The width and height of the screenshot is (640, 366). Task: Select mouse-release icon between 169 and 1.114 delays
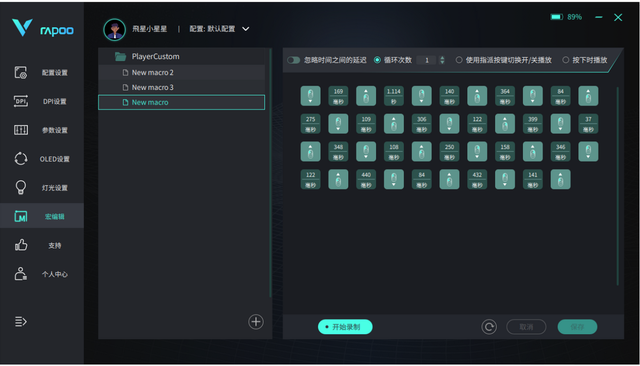click(x=366, y=96)
